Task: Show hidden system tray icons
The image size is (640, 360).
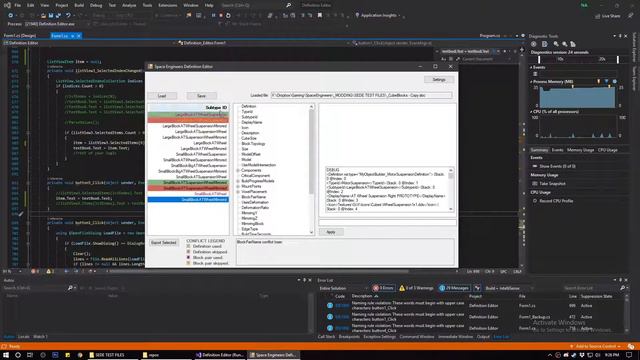Action: point(549,355)
